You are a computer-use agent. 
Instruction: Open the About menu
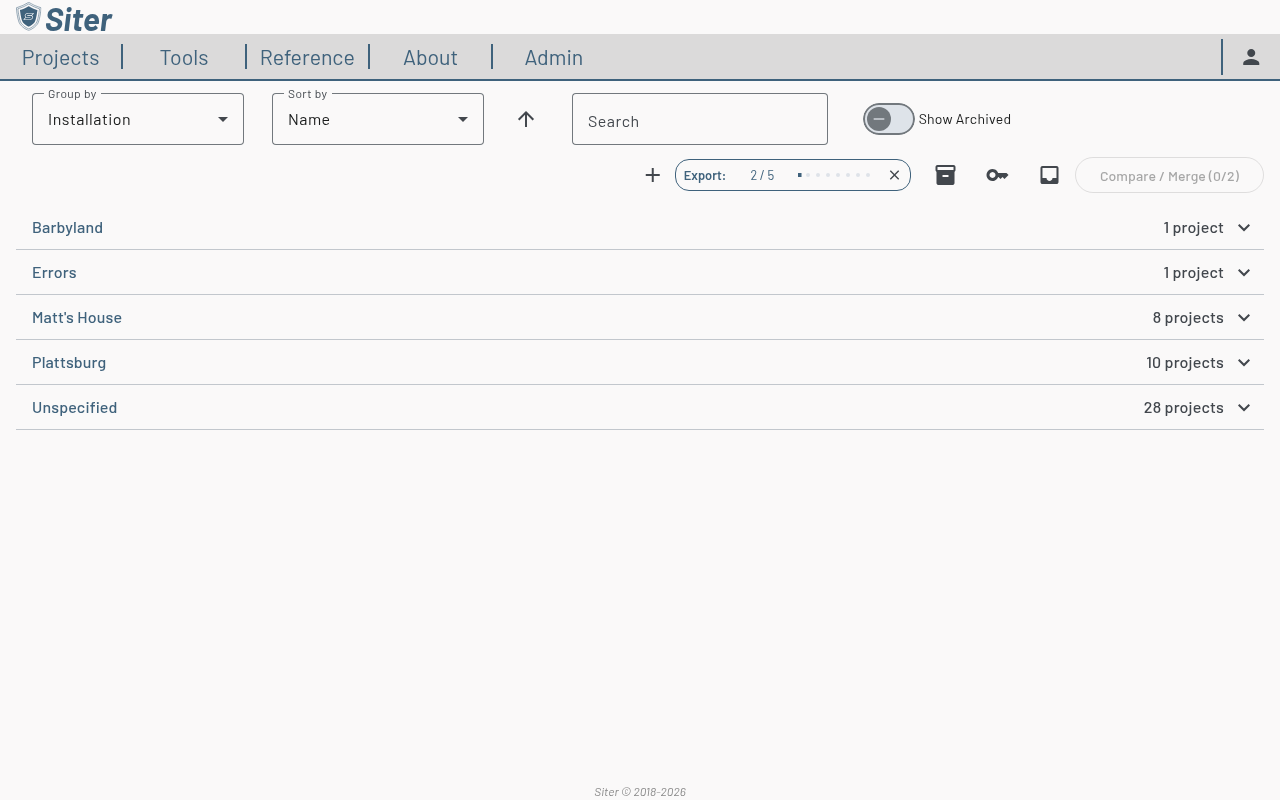tap(430, 57)
